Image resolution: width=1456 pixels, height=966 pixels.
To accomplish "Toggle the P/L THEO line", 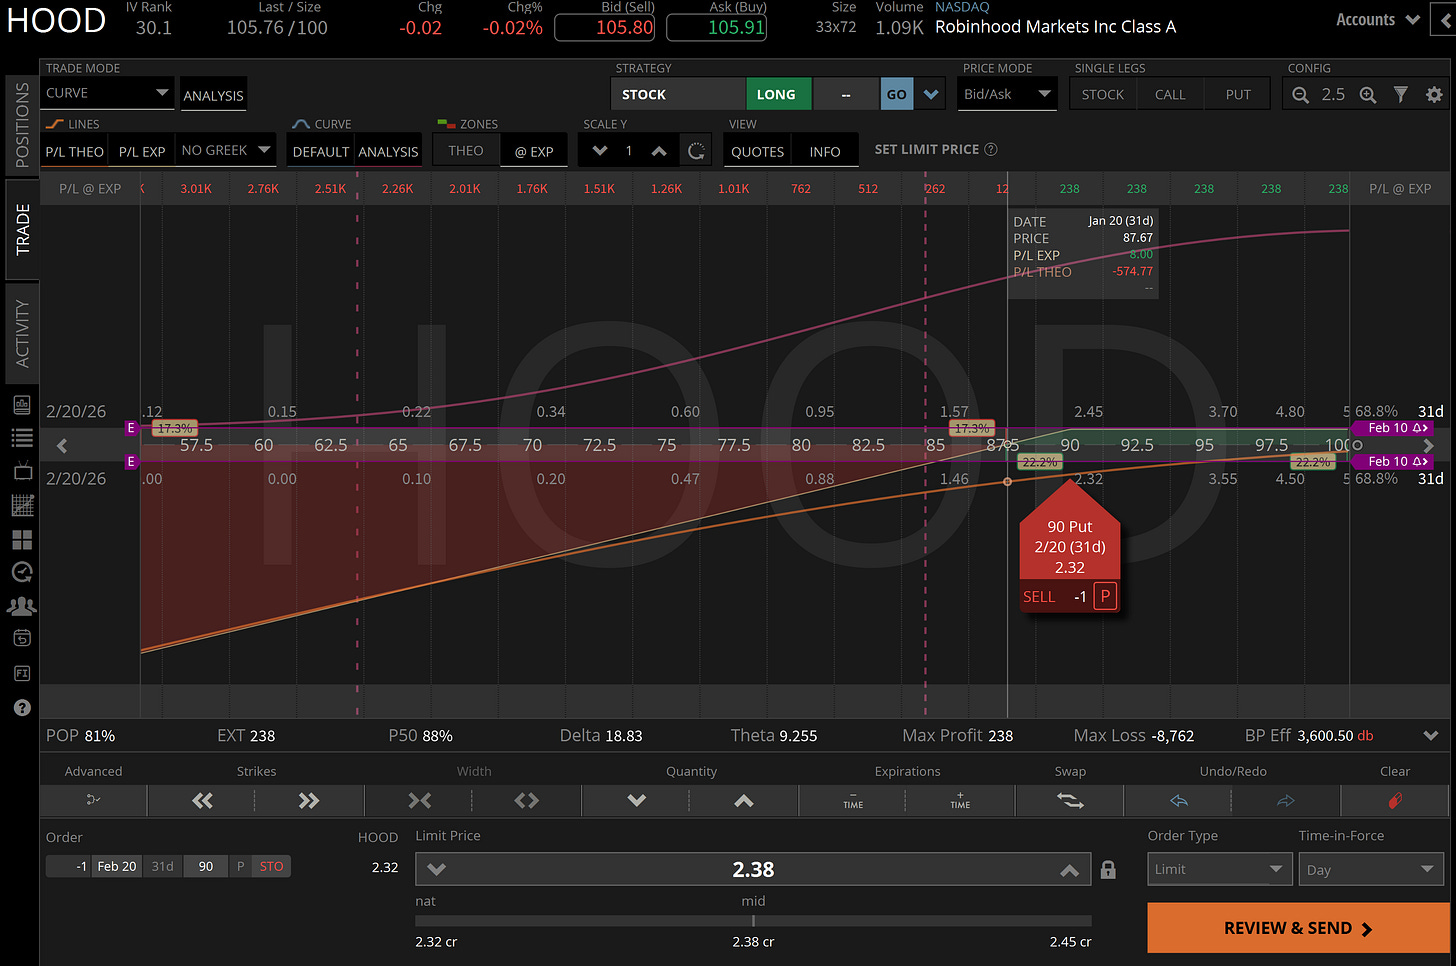I will tap(75, 151).
